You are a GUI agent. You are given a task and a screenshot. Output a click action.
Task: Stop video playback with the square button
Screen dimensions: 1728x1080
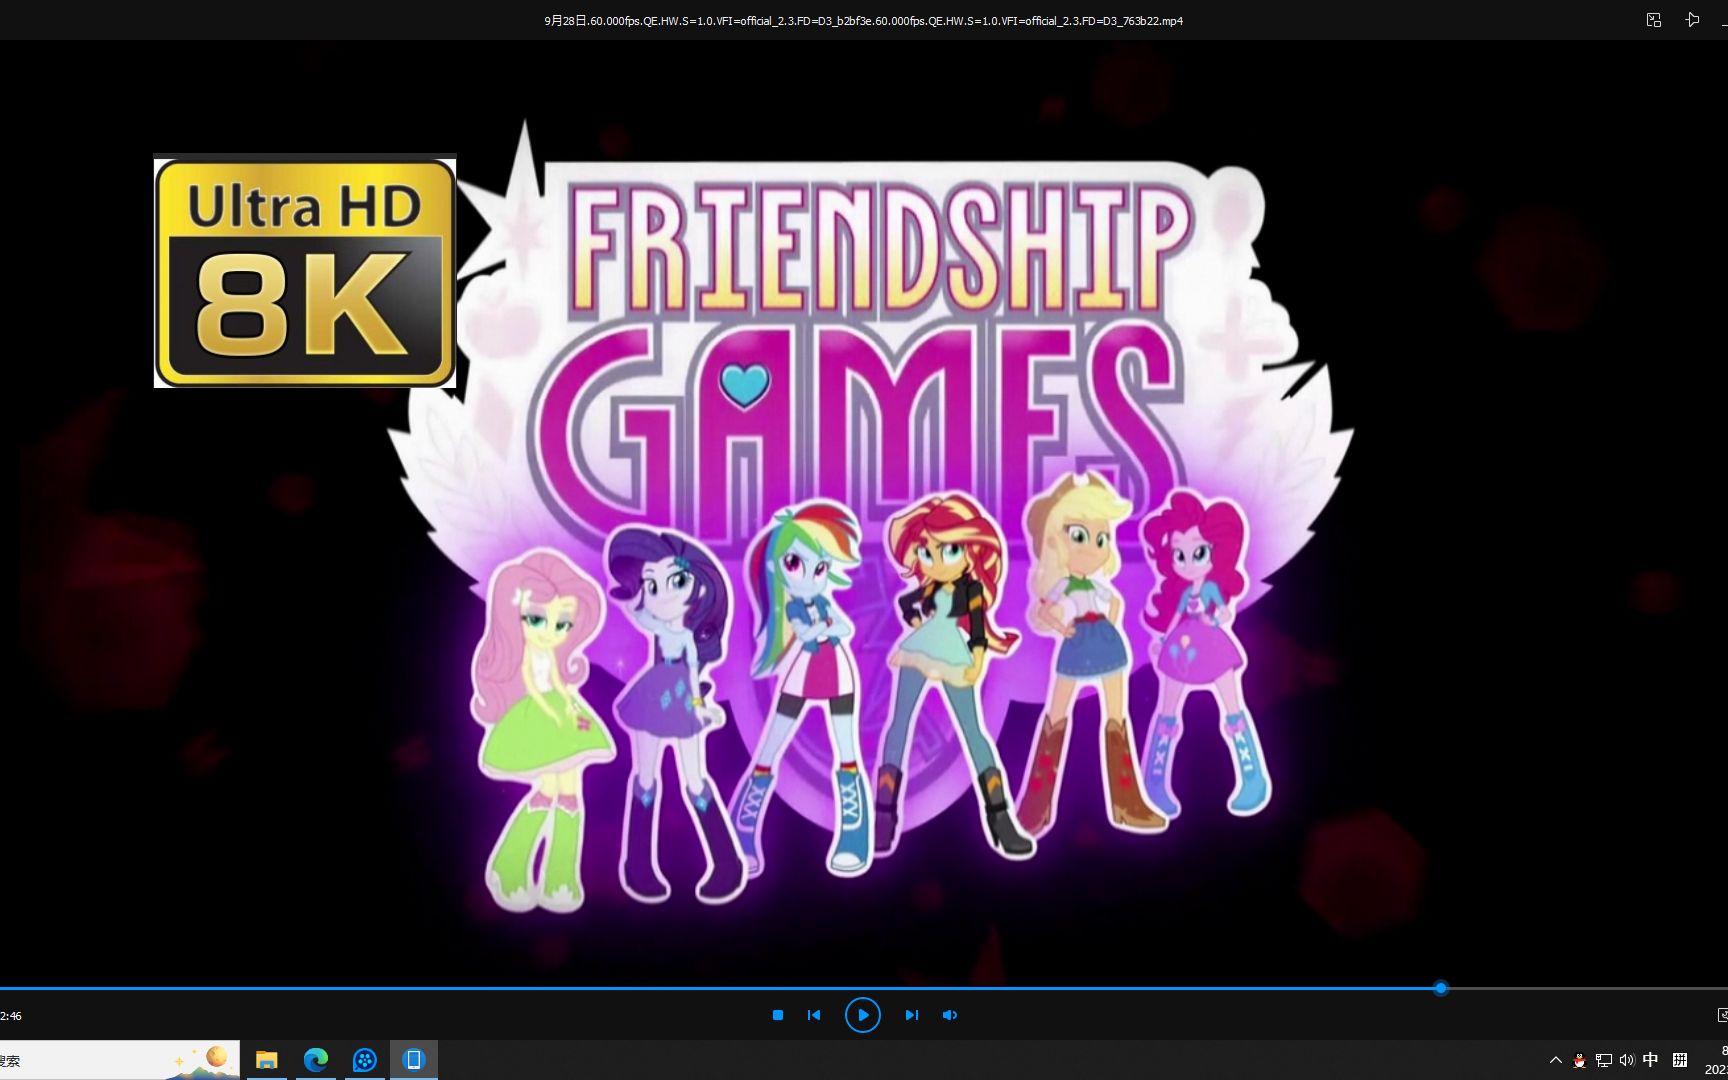coord(778,1015)
